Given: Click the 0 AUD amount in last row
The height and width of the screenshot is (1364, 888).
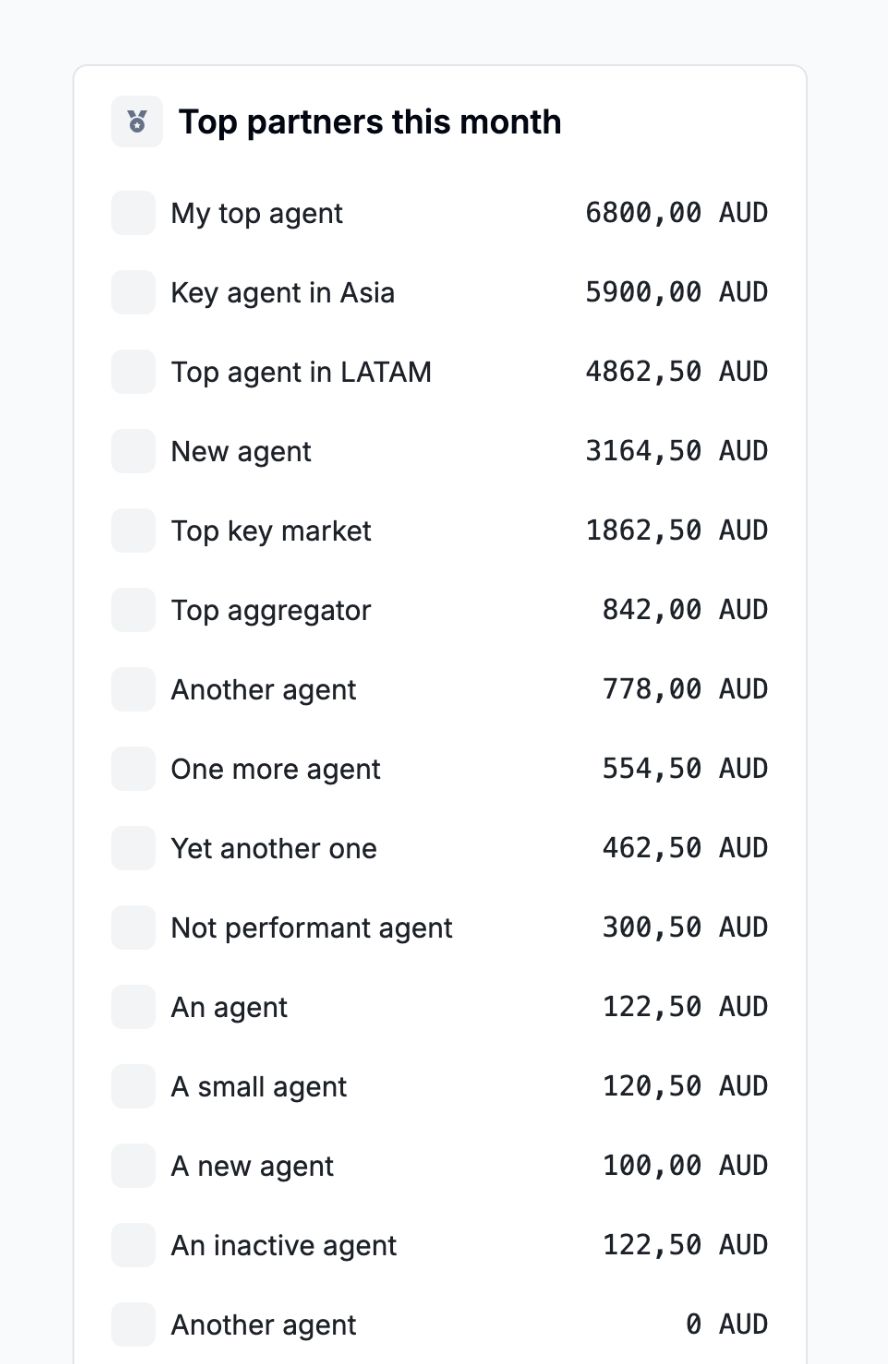Looking at the screenshot, I should coord(727,1325).
